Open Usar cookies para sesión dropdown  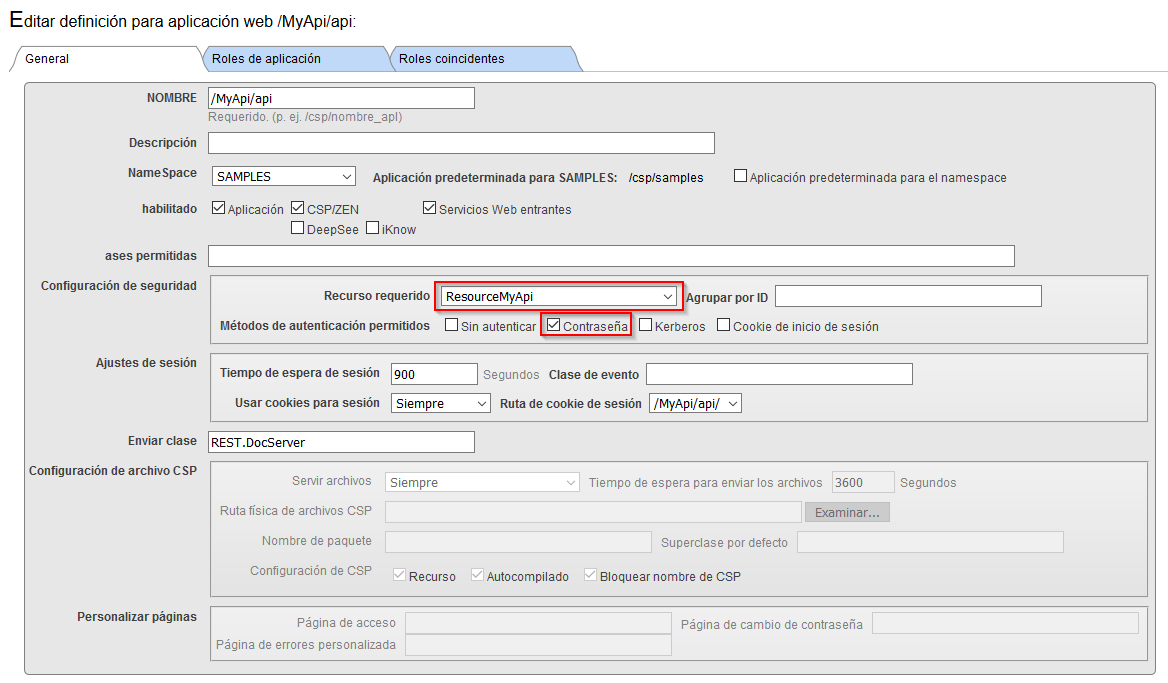[x=440, y=404]
